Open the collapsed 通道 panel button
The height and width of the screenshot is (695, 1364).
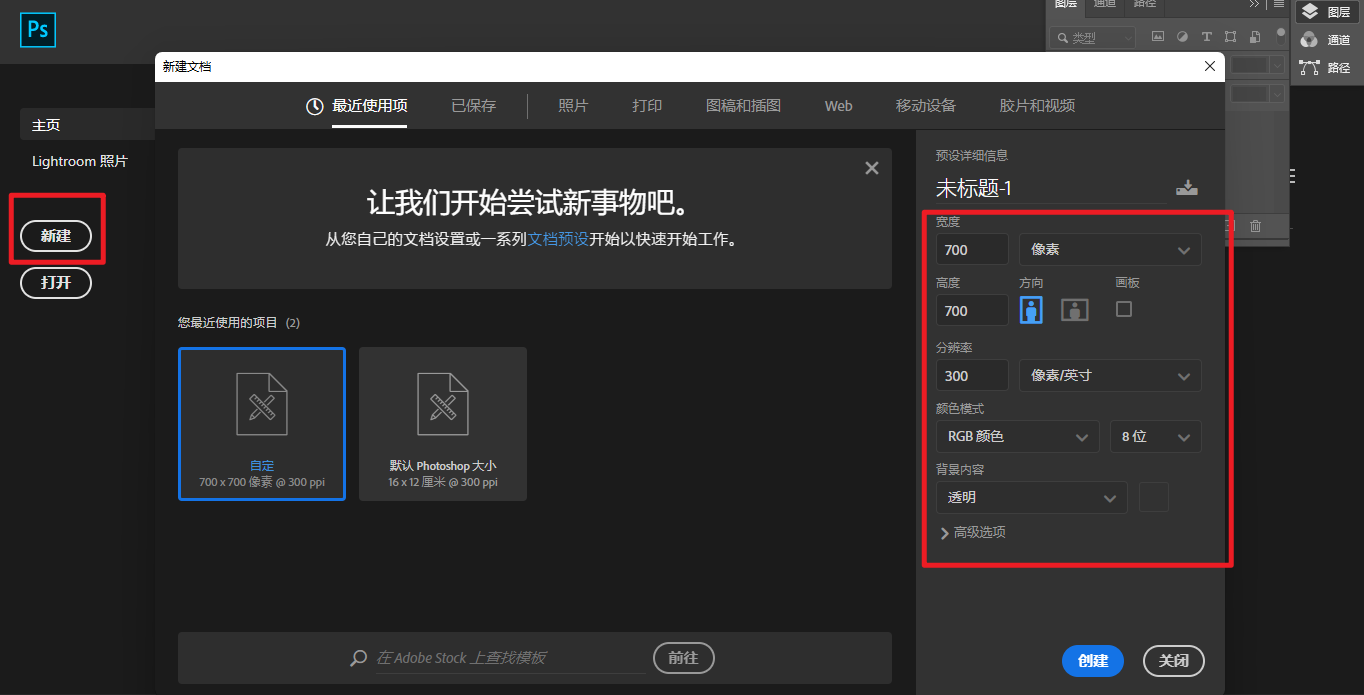(1327, 40)
